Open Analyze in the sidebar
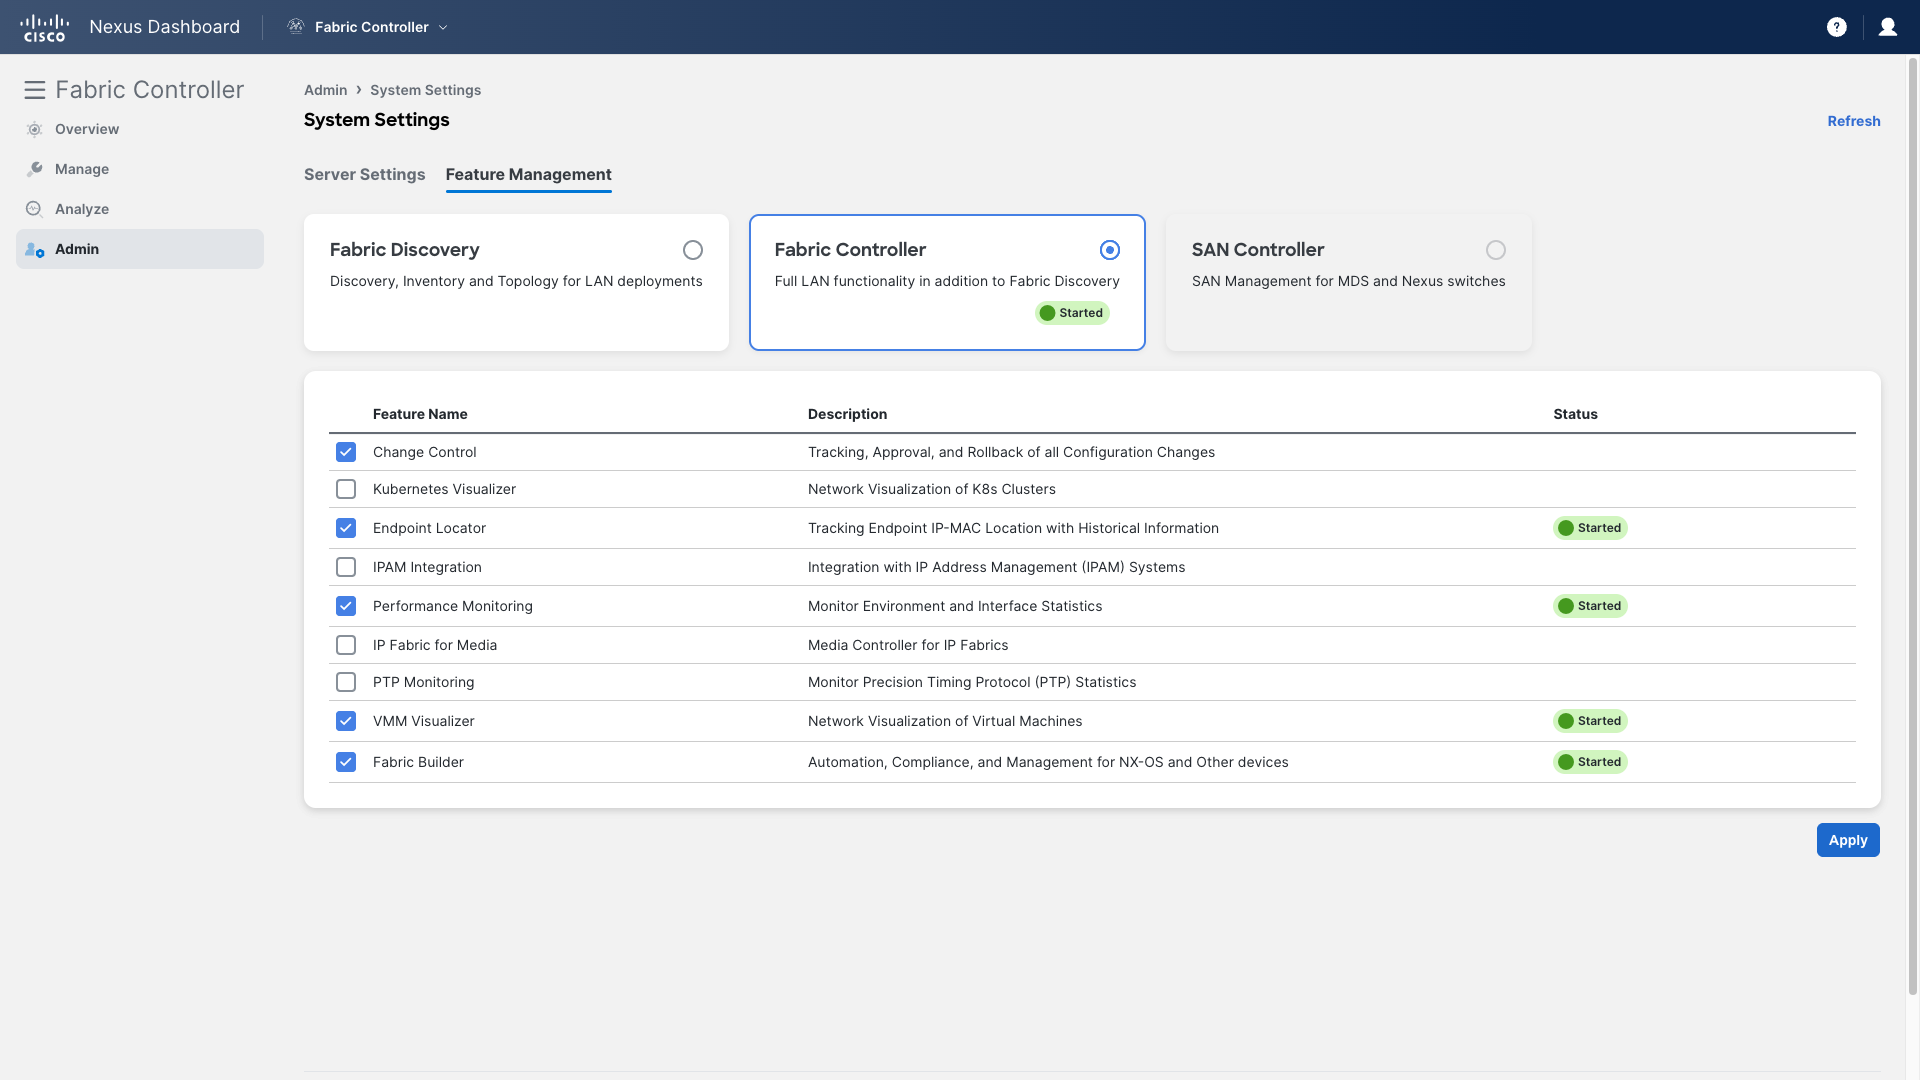 point(140,209)
